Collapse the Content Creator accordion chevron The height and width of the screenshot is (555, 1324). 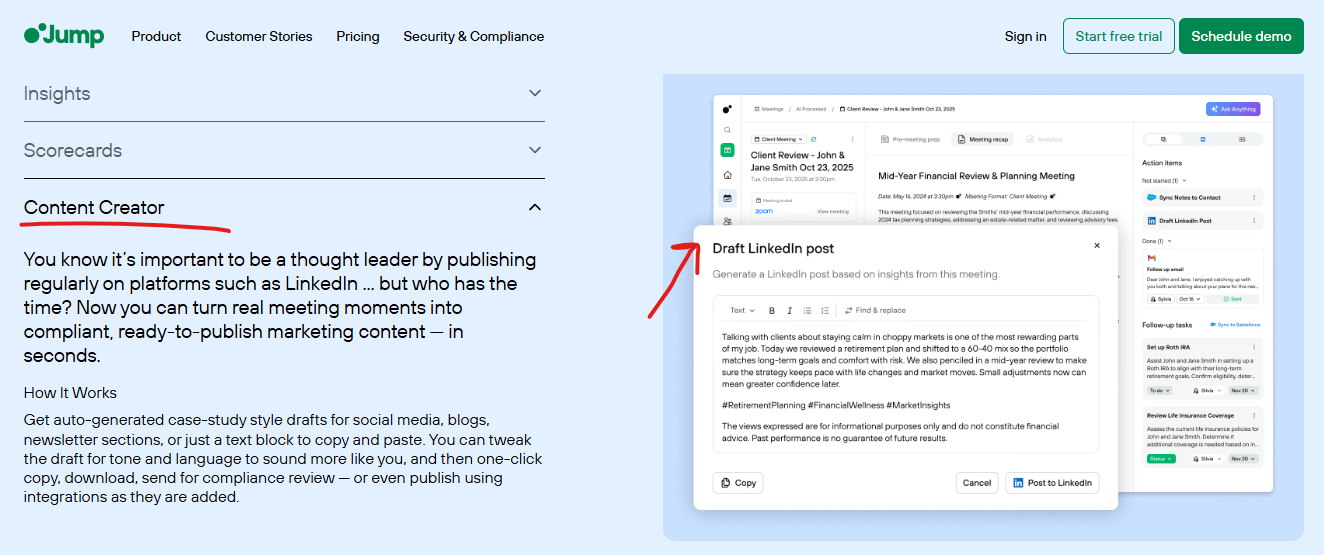[535, 207]
